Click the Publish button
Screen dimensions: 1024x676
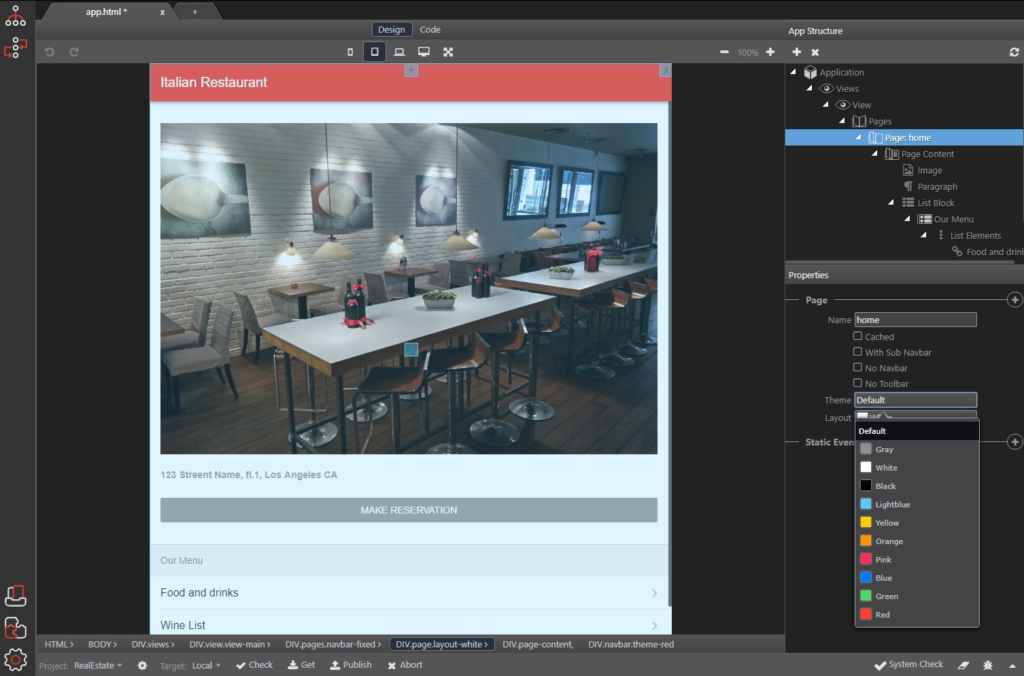coord(350,664)
